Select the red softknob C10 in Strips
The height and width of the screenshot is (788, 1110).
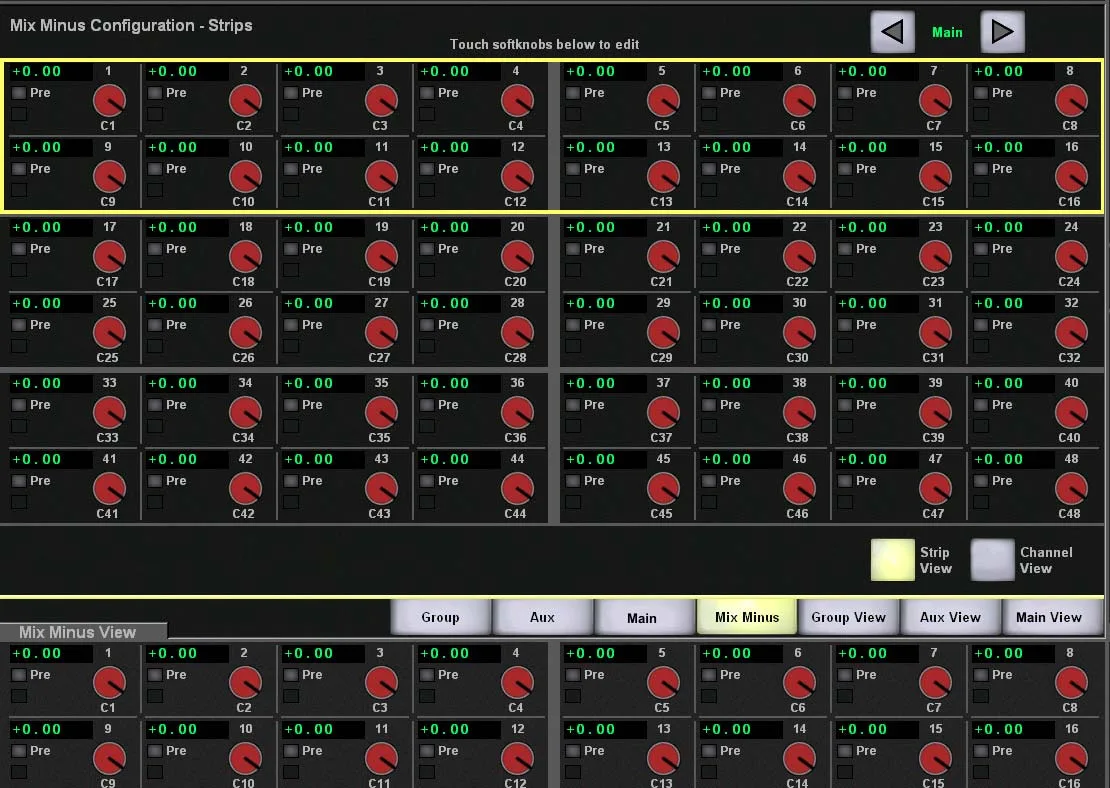pos(245,176)
